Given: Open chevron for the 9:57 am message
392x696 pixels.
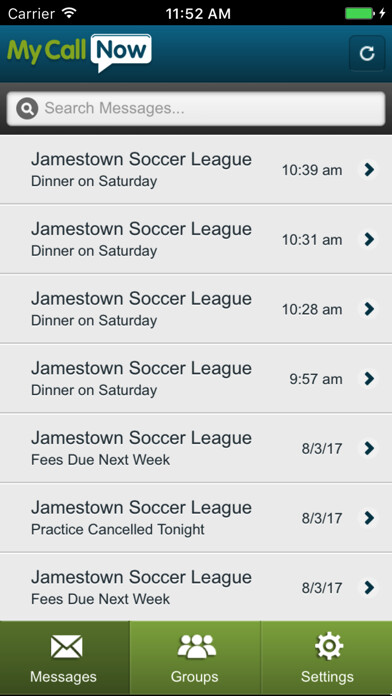Looking at the screenshot, I should (x=369, y=379).
